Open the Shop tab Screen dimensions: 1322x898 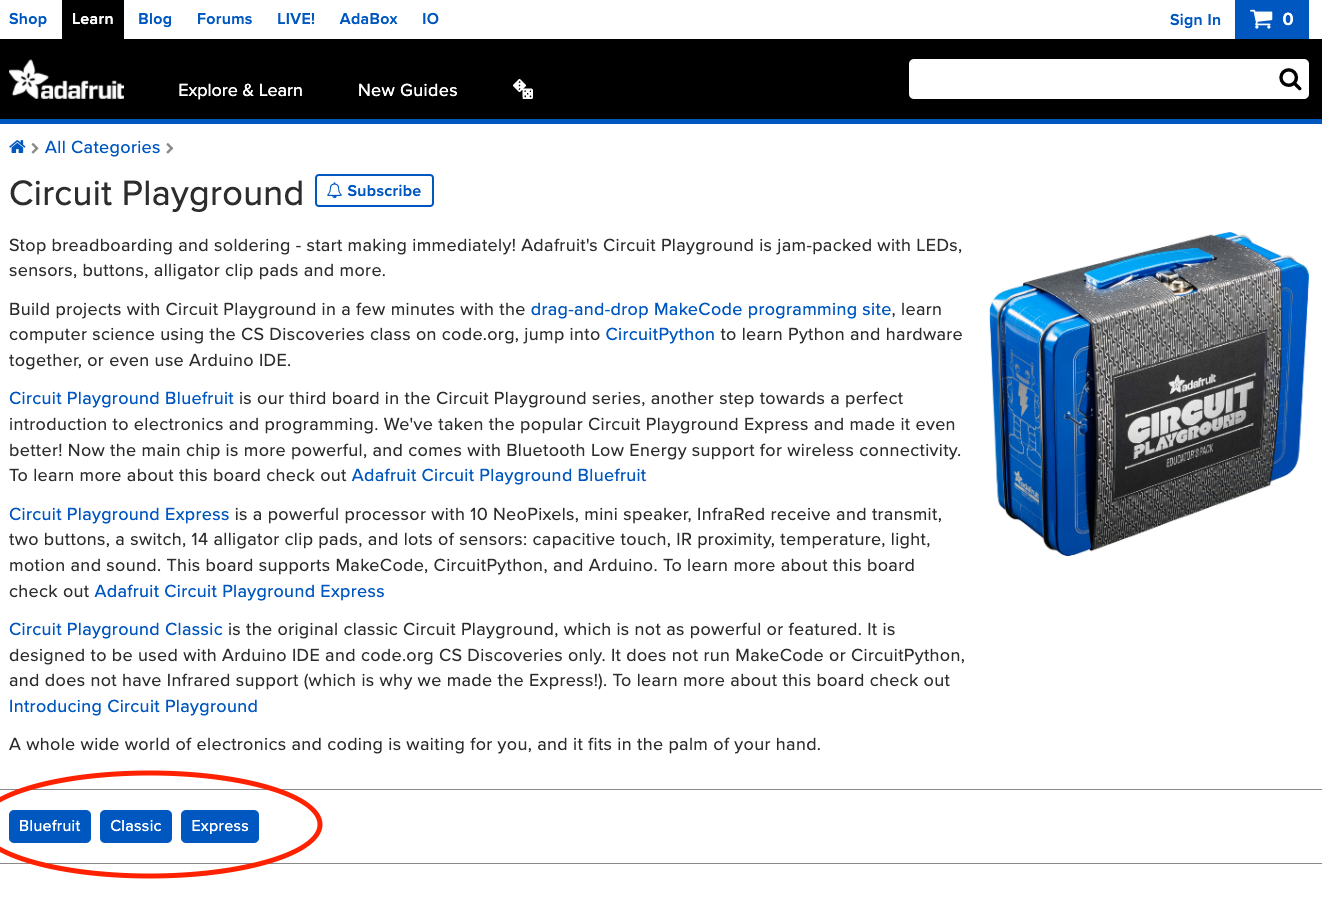pyautogui.click(x=28, y=19)
